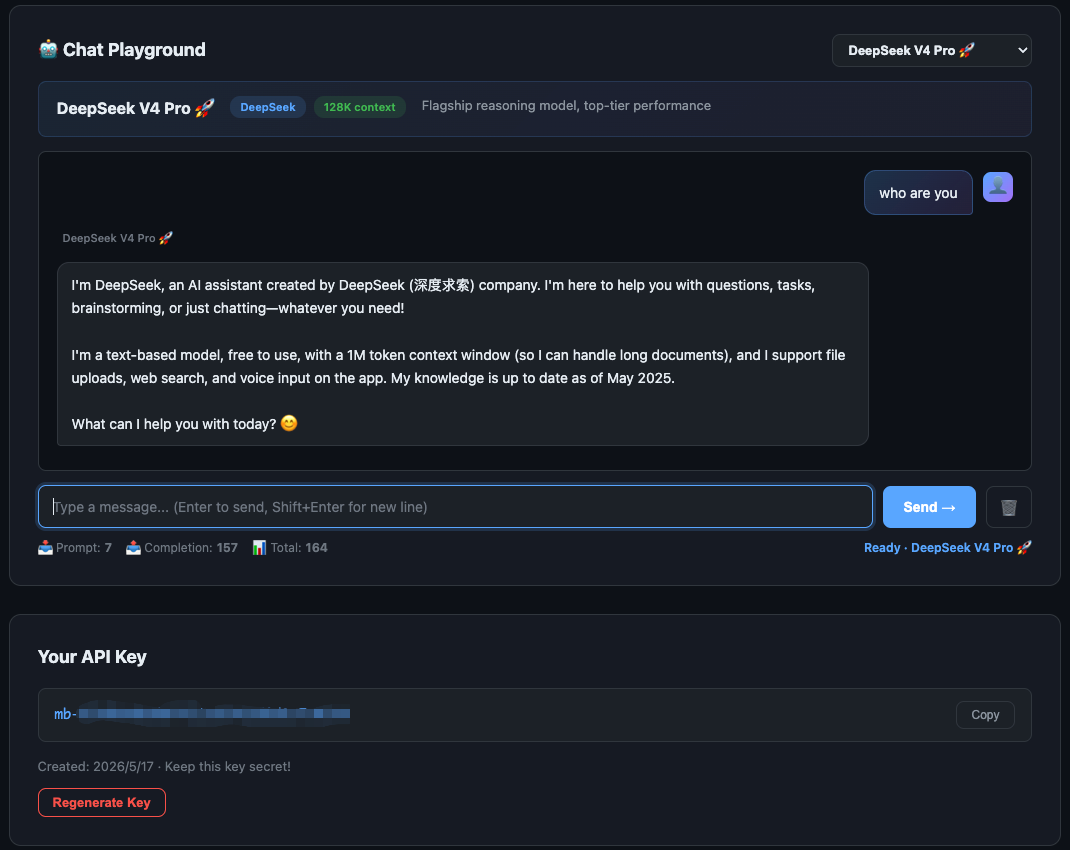Click the user avatar icon next to message

pos(998,187)
